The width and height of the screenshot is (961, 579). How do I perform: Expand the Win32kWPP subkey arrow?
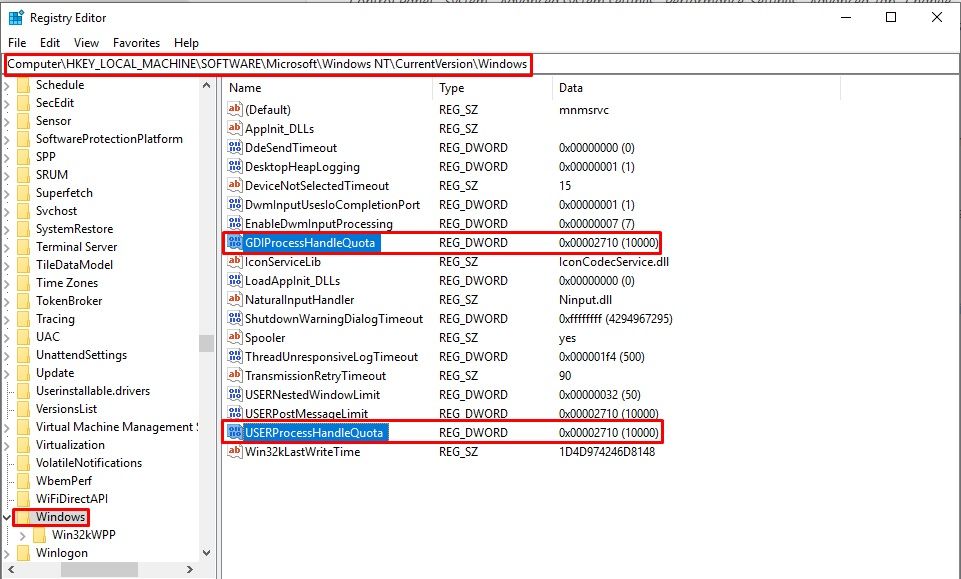click(24, 535)
